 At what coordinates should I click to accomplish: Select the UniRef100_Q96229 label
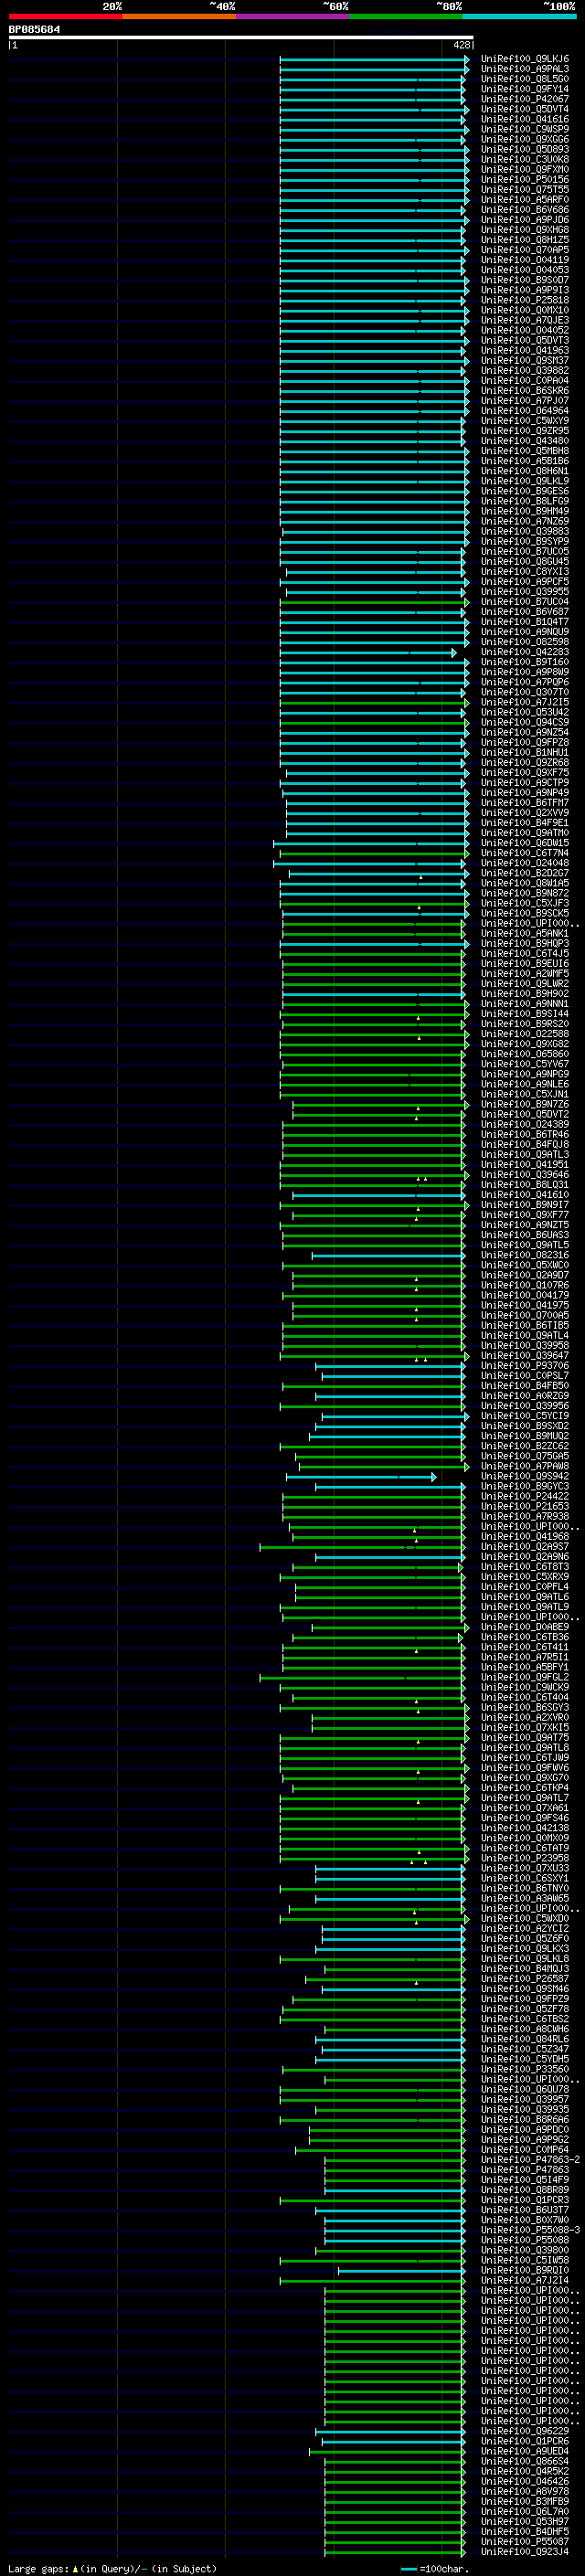[525, 2430]
